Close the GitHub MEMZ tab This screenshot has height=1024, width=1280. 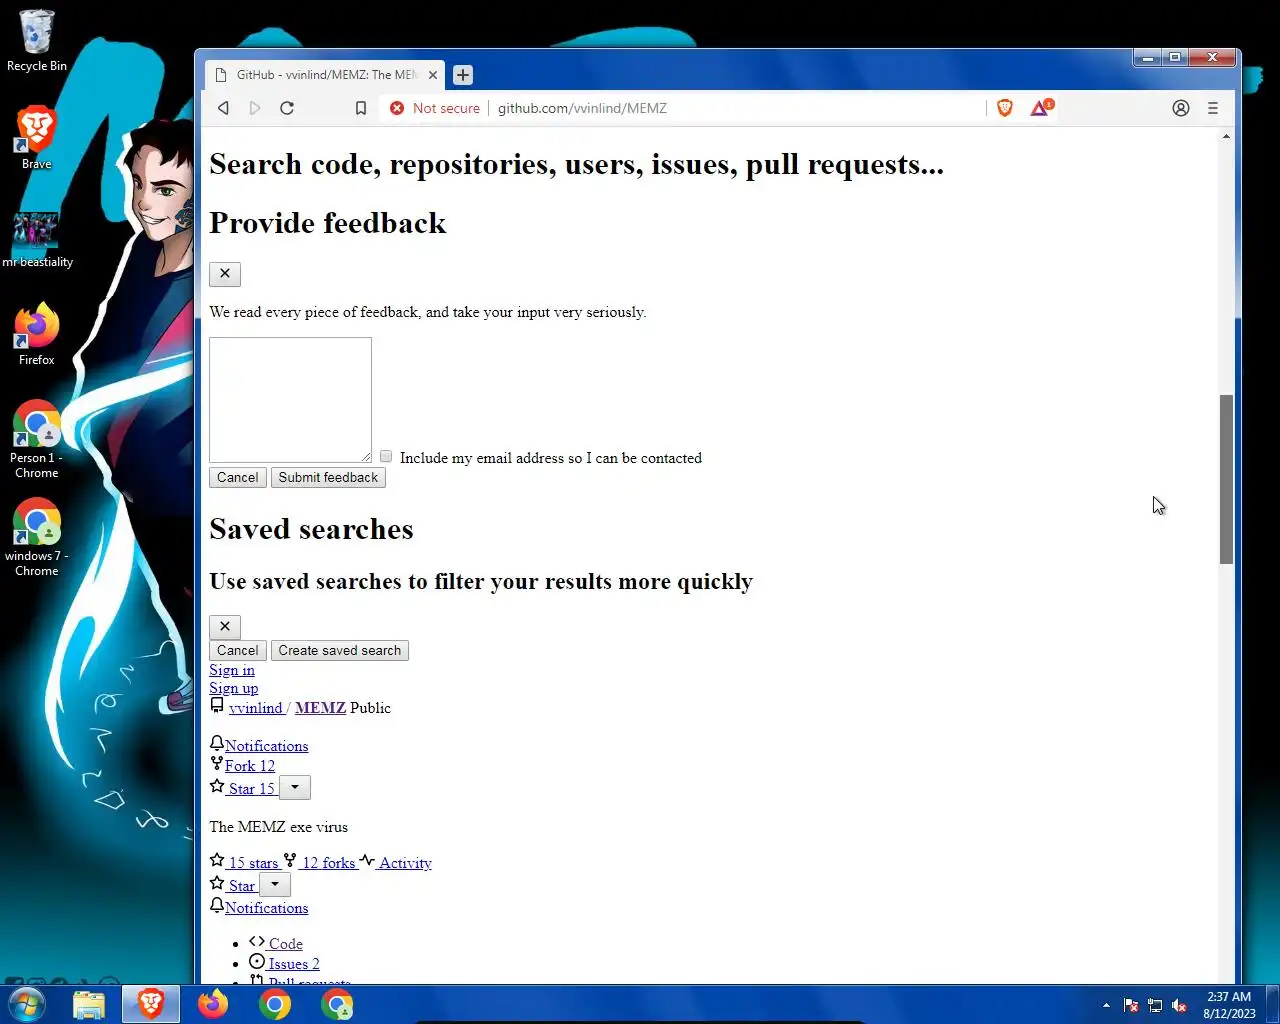(x=433, y=75)
